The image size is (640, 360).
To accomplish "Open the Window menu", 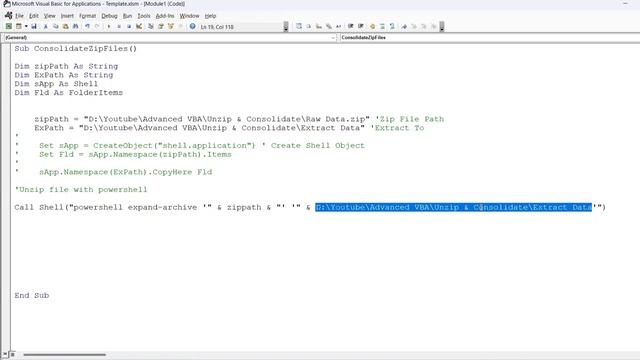I will pos(189,16).
